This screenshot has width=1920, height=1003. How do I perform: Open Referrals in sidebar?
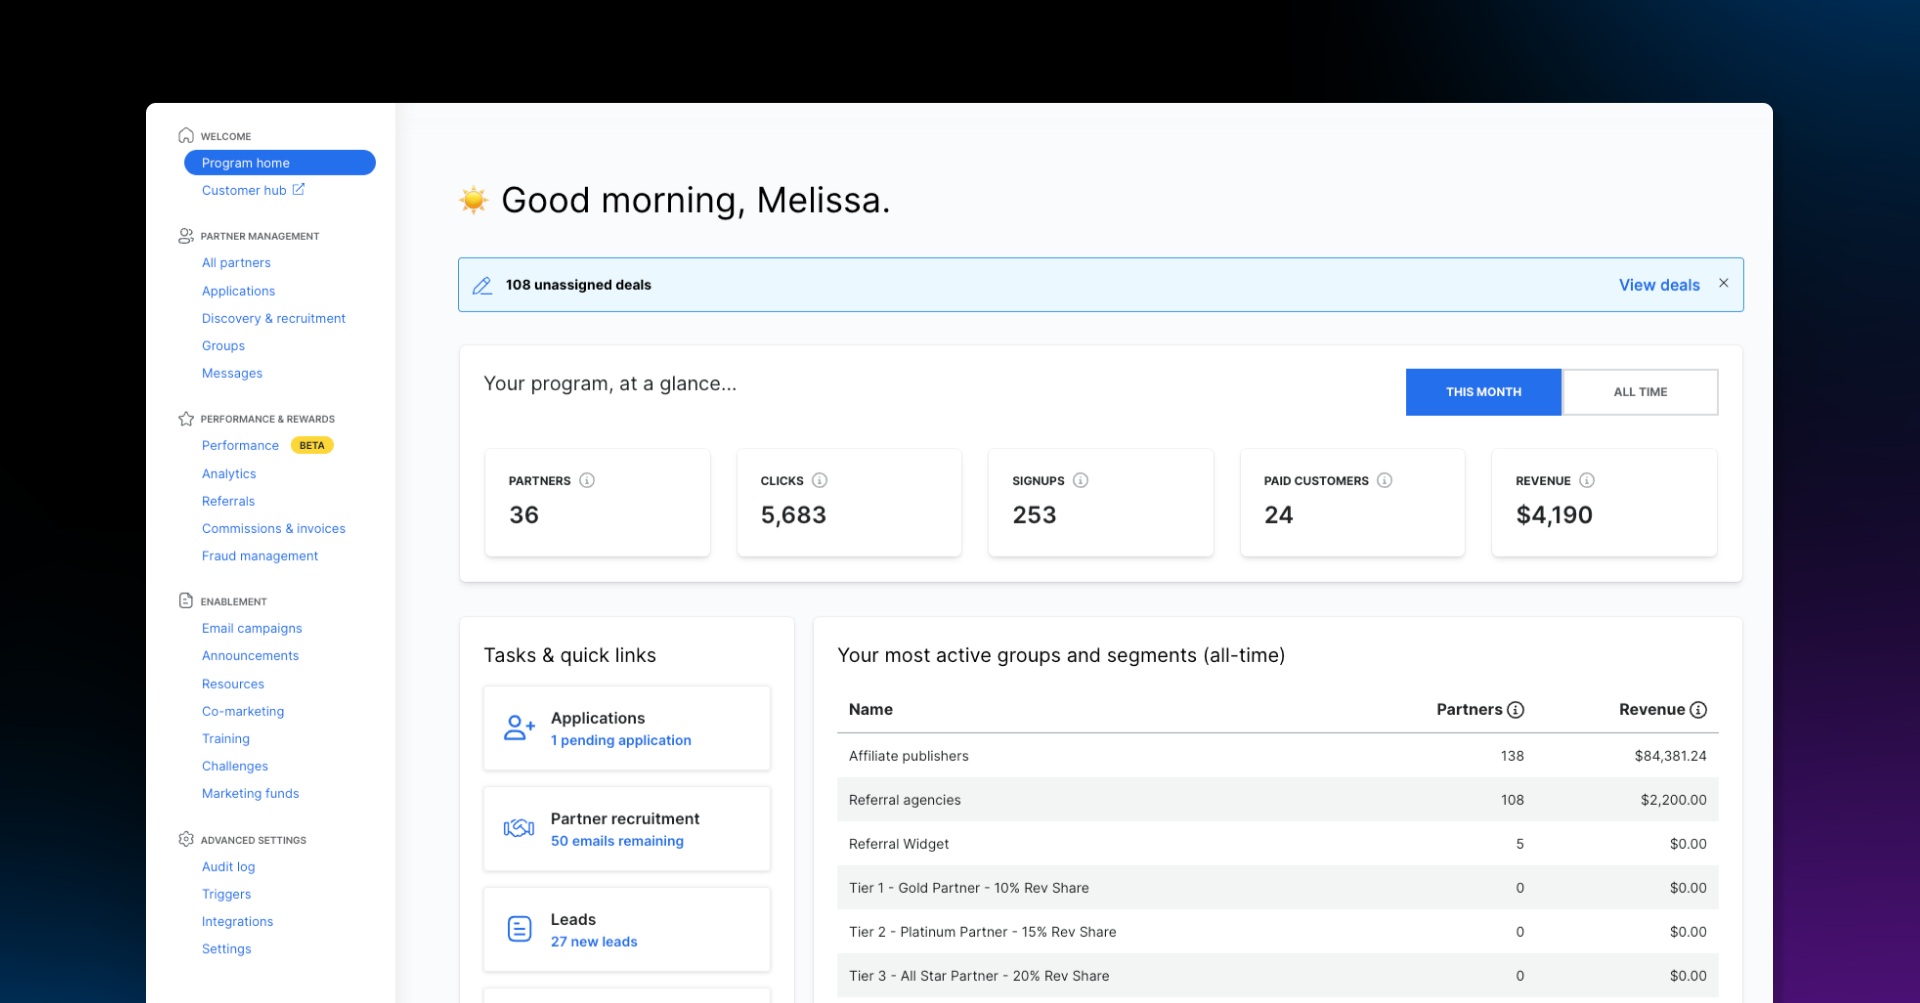click(x=228, y=501)
